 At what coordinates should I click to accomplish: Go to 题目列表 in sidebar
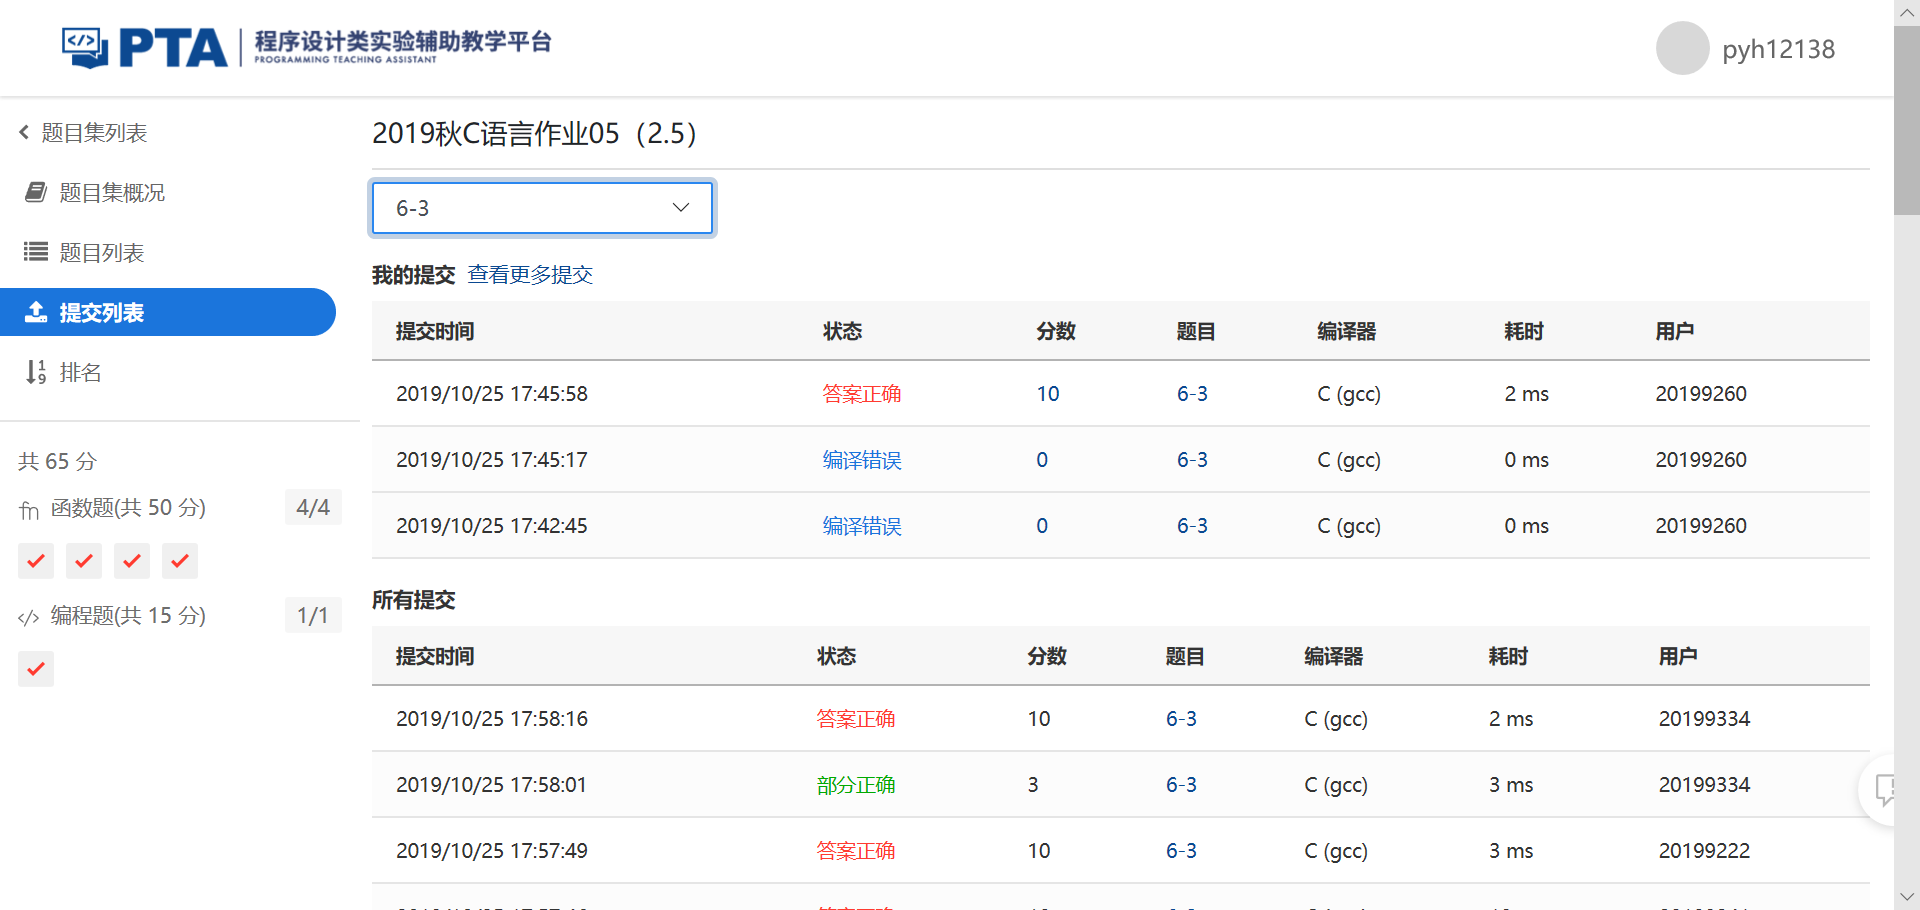(101, 252)
